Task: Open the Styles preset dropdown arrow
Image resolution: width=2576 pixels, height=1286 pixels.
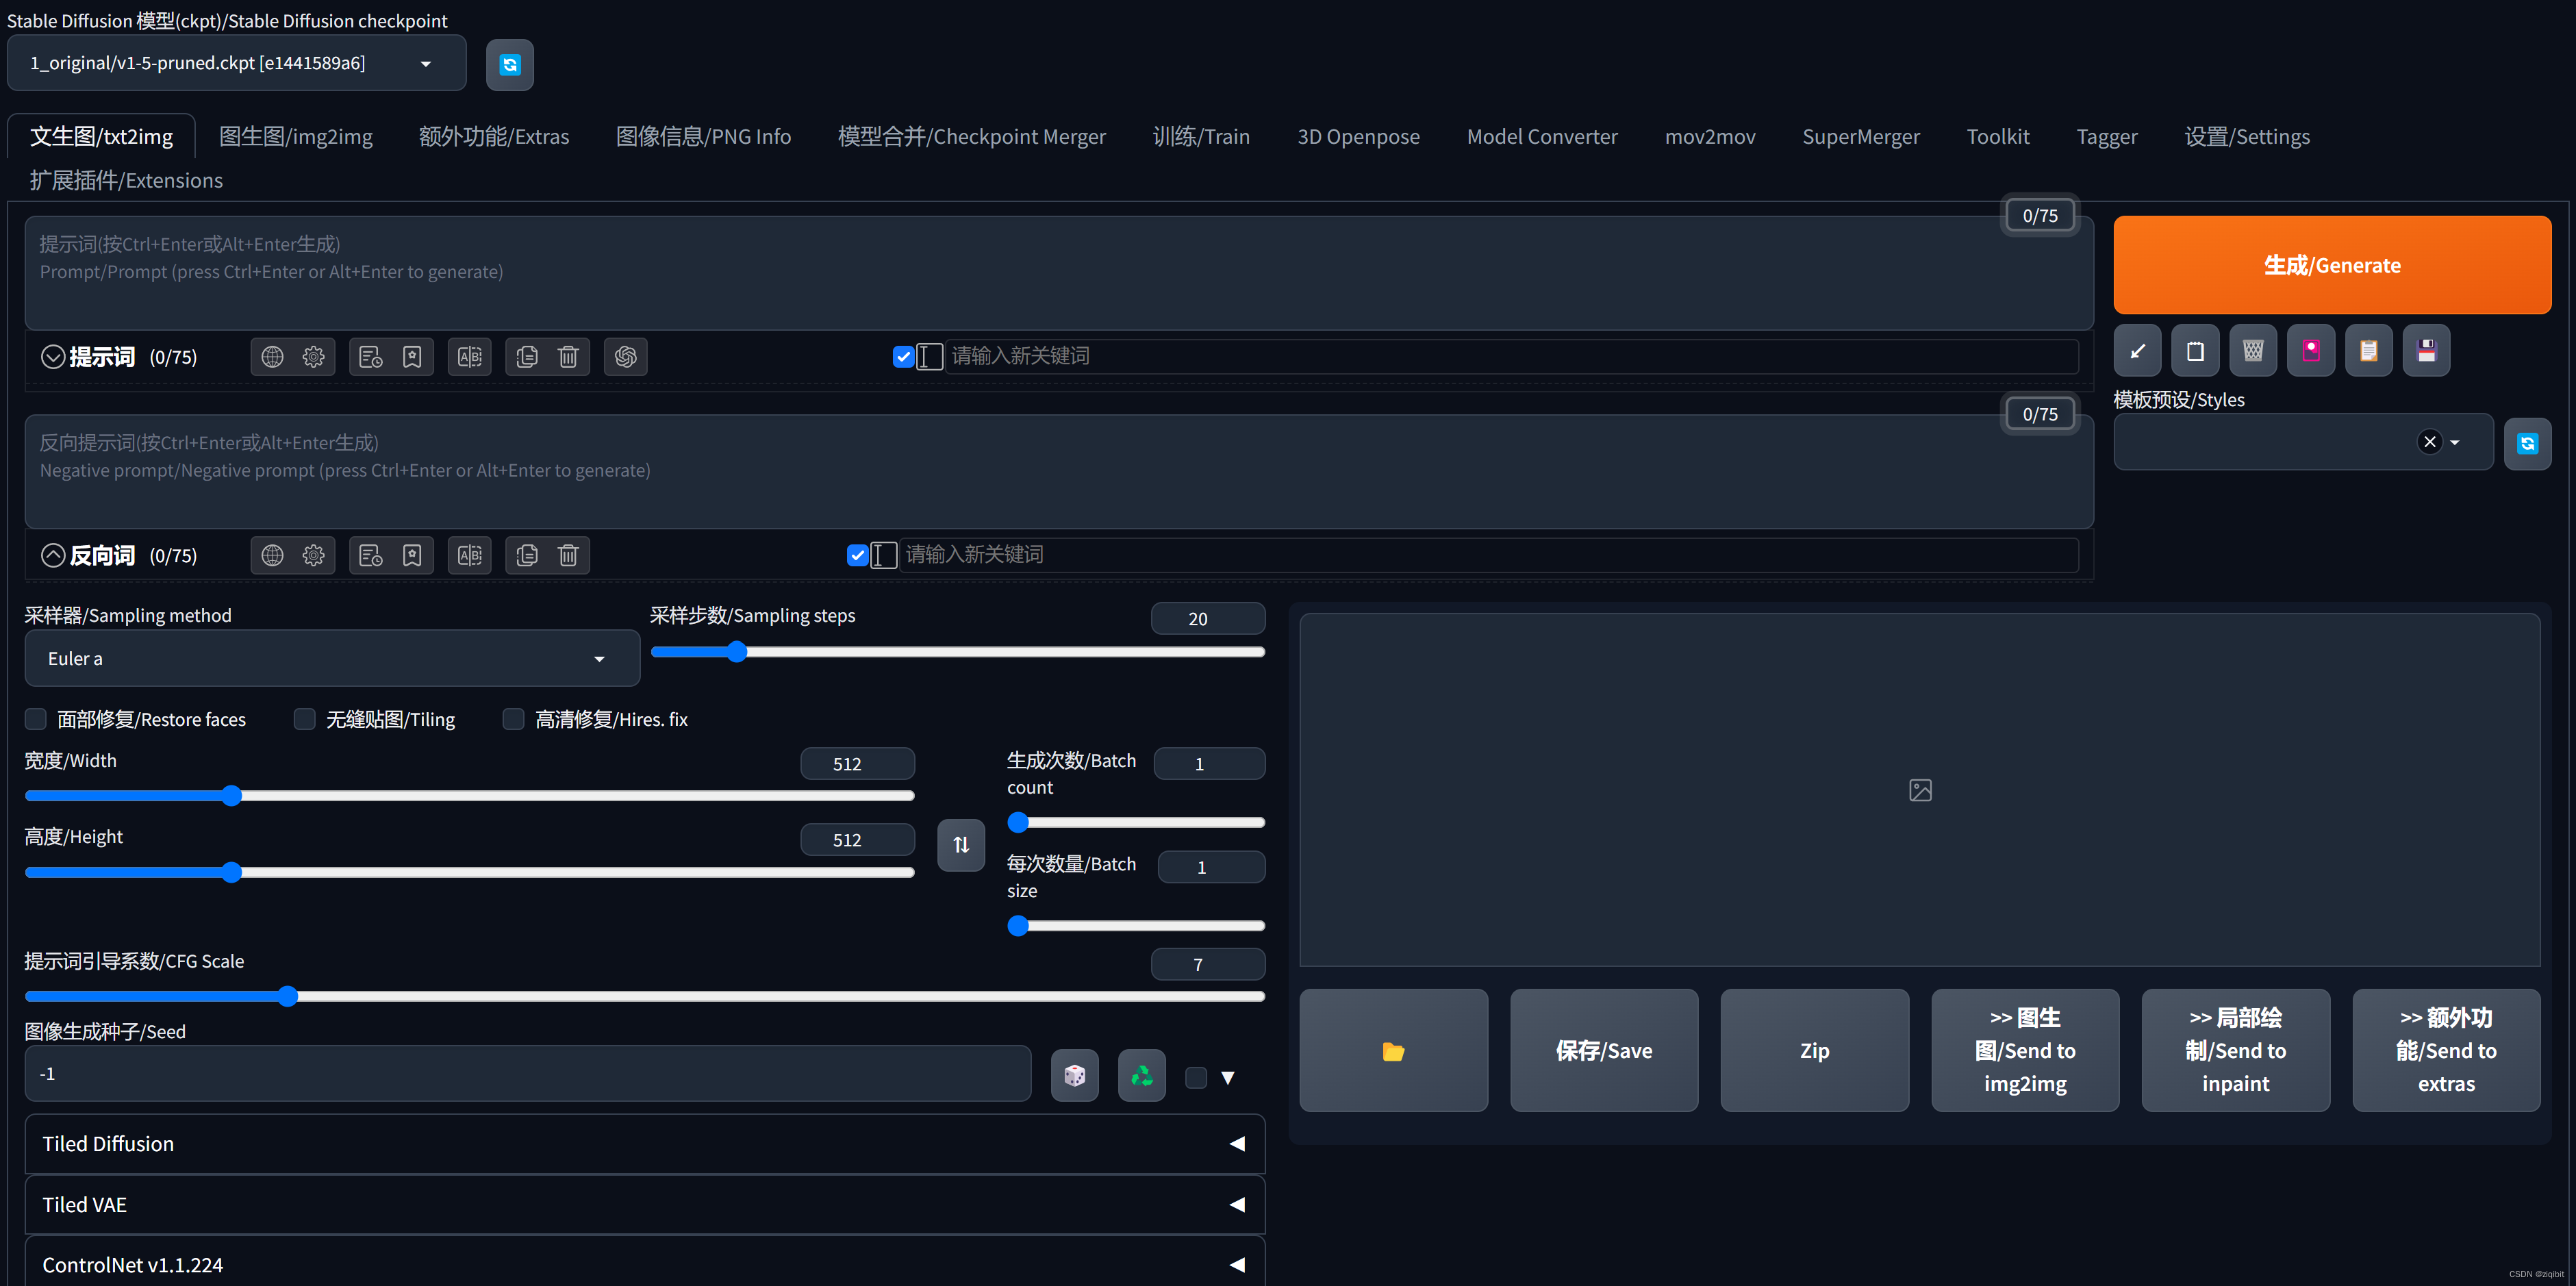Action: (2455, 442)
